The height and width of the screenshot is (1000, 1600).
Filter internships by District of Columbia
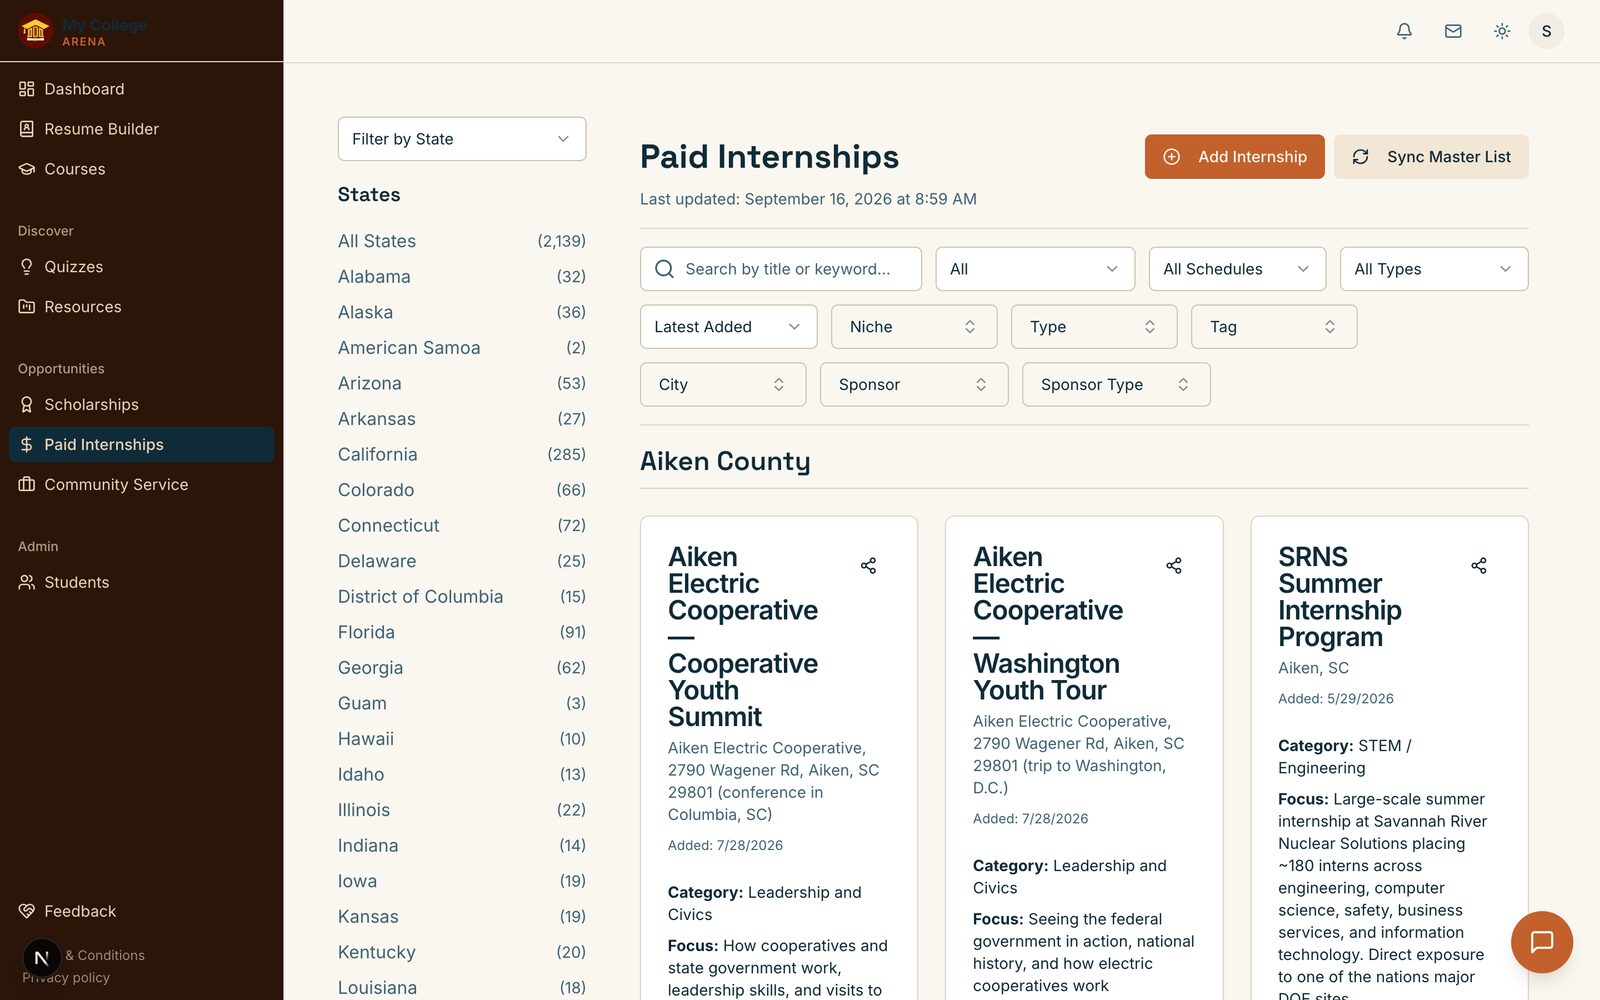pos(462,597)
